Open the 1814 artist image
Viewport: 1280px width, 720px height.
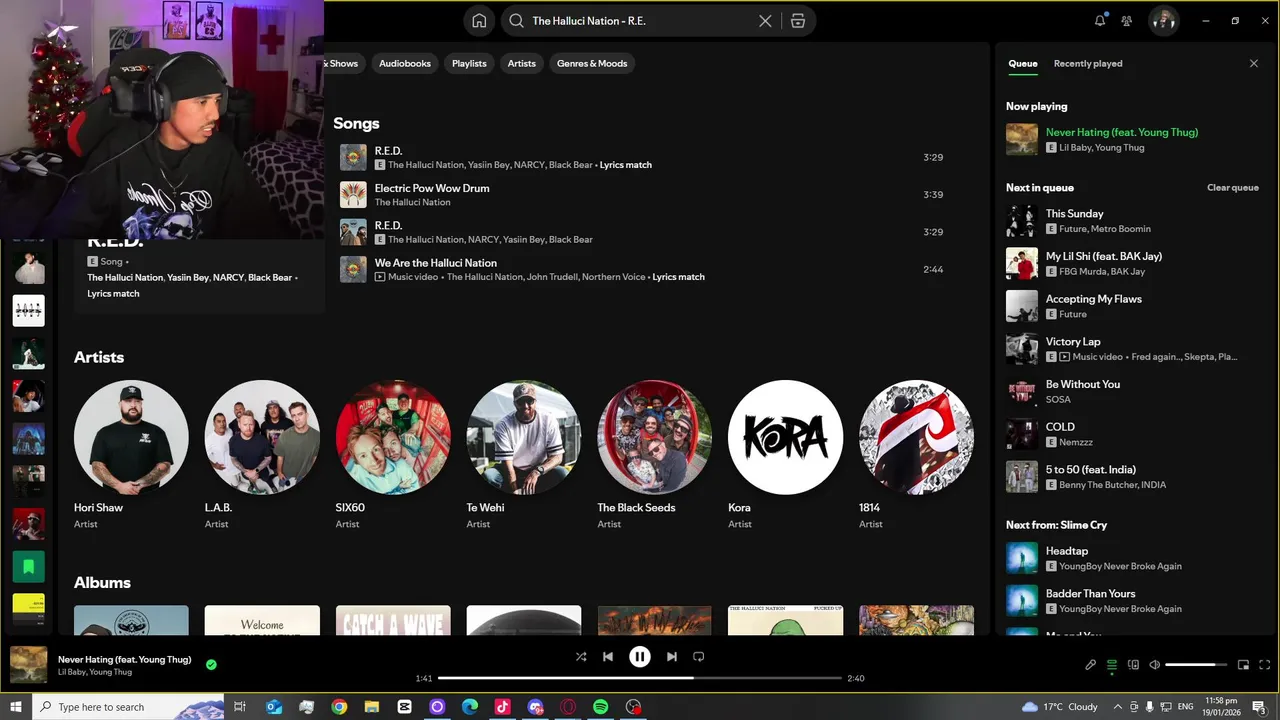coord(916,437)
